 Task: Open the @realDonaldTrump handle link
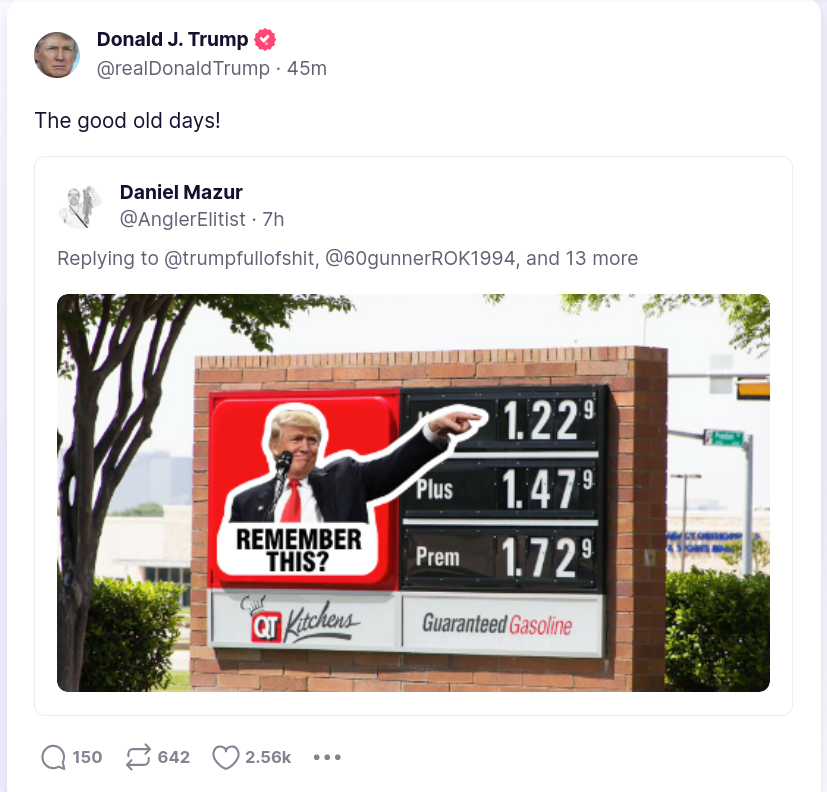pyautogui.click(x=183, y=69)
